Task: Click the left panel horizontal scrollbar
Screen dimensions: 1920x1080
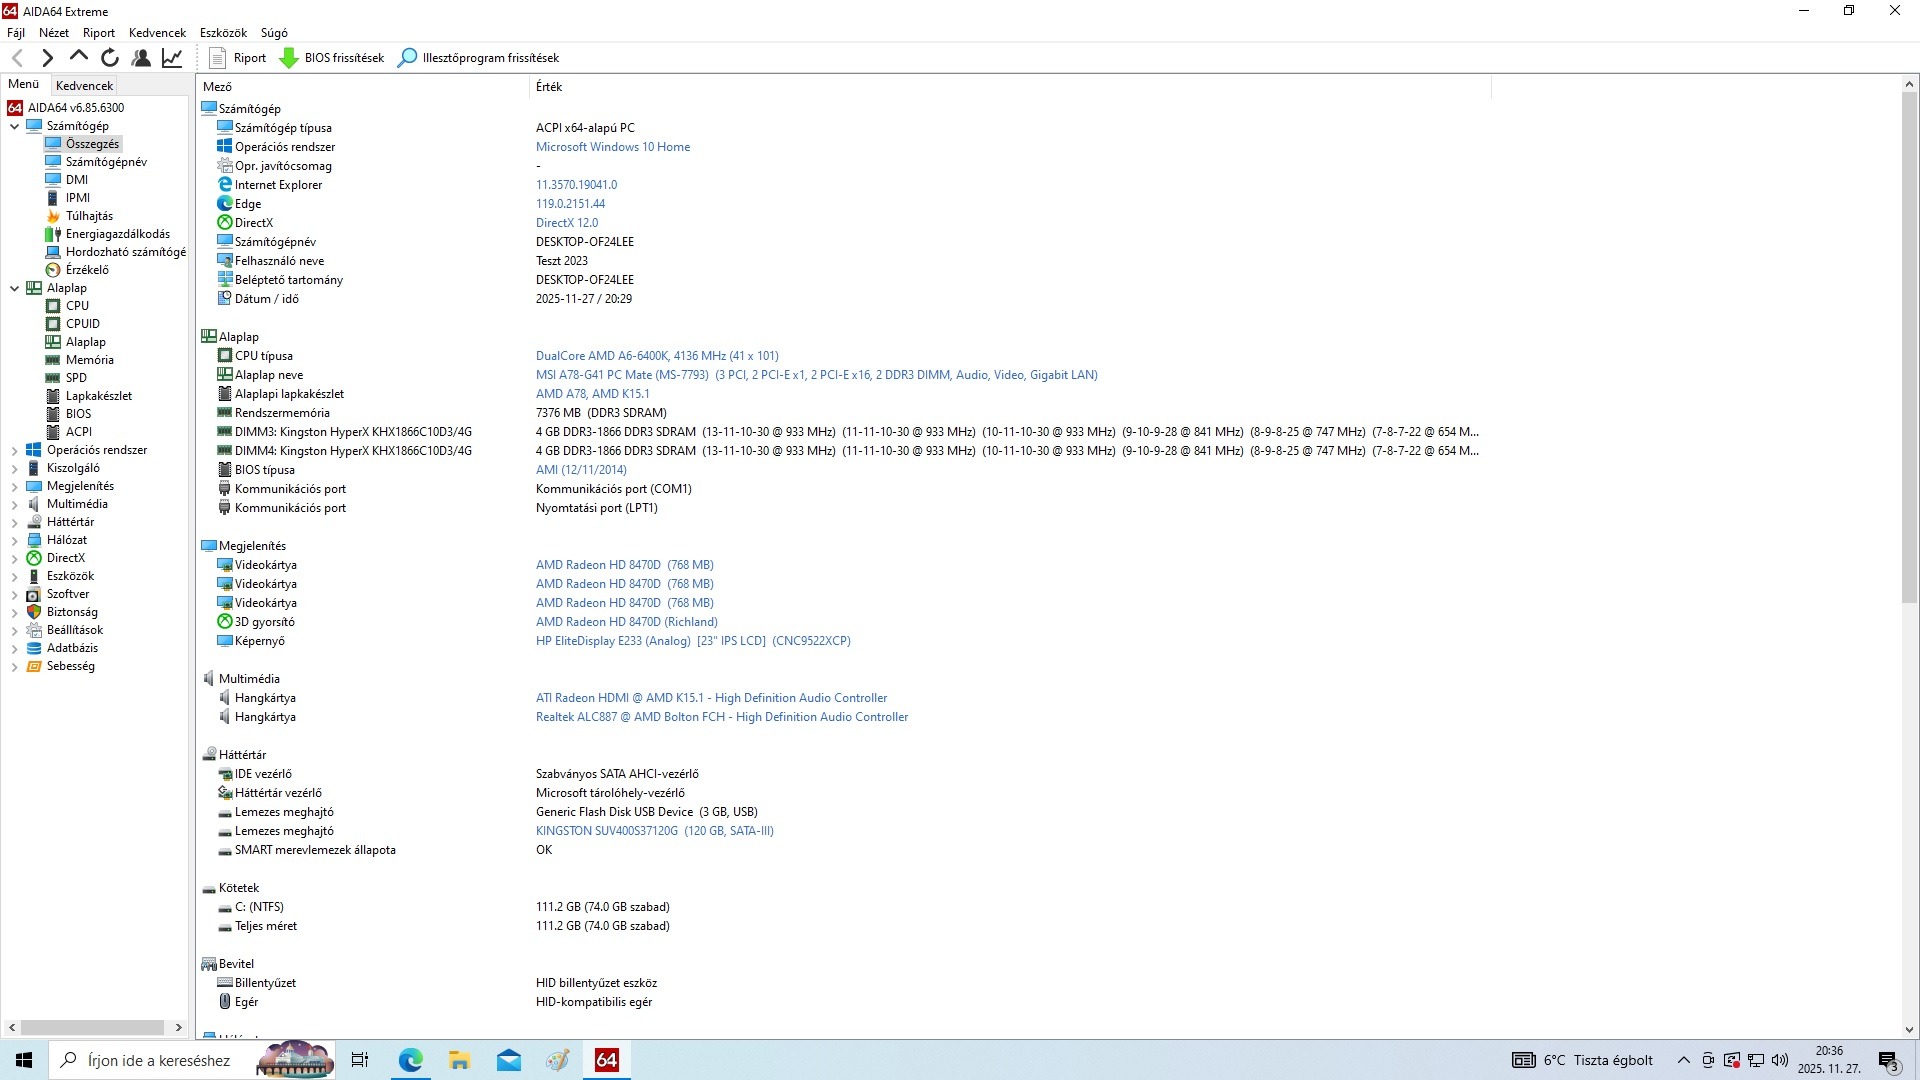Action: [x=93, y=1027]
